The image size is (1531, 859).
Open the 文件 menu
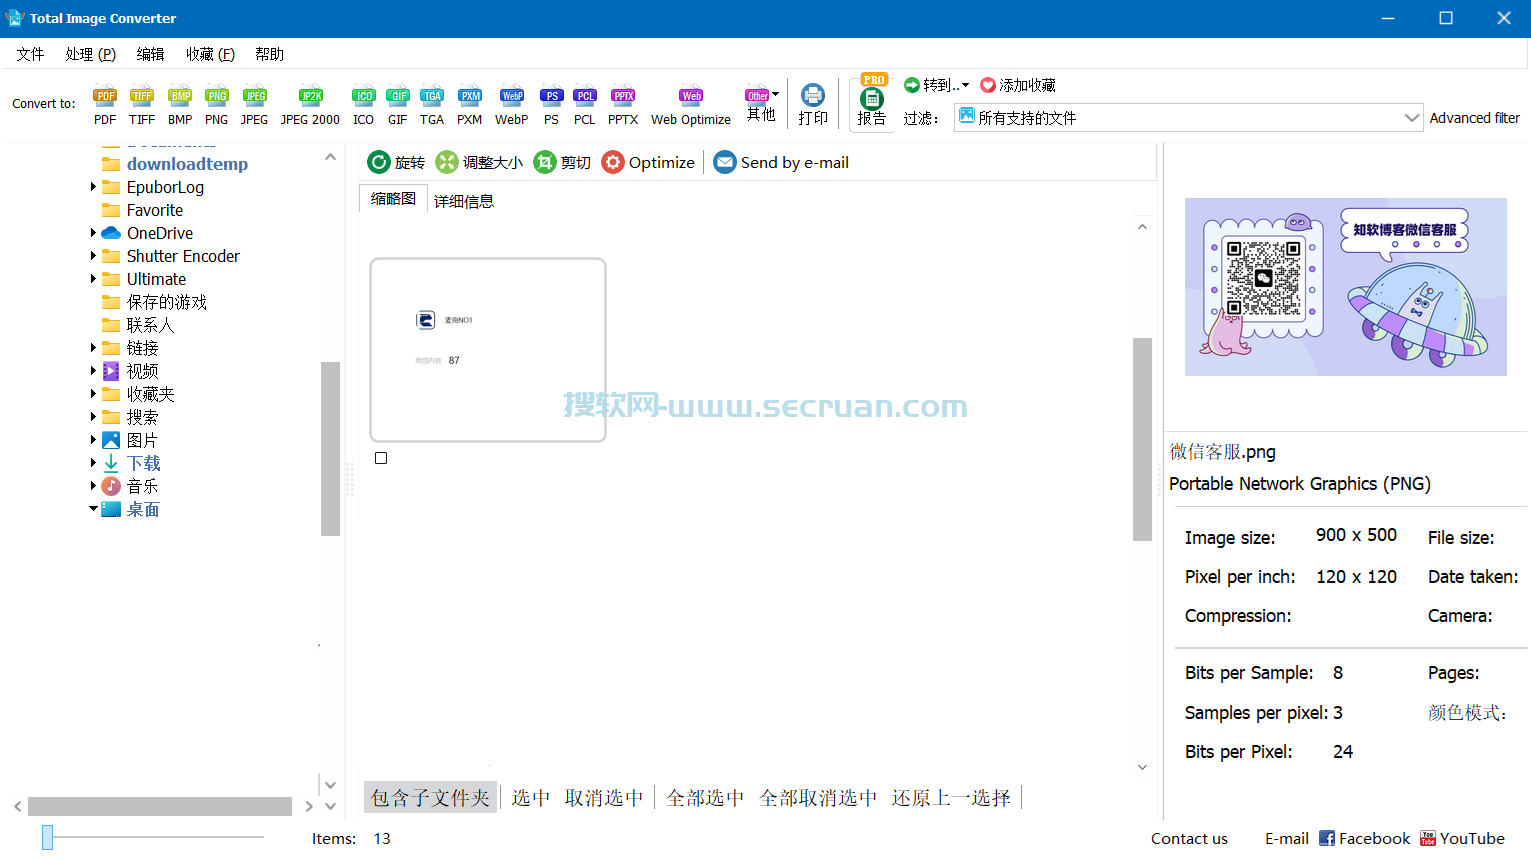[30, 54]
